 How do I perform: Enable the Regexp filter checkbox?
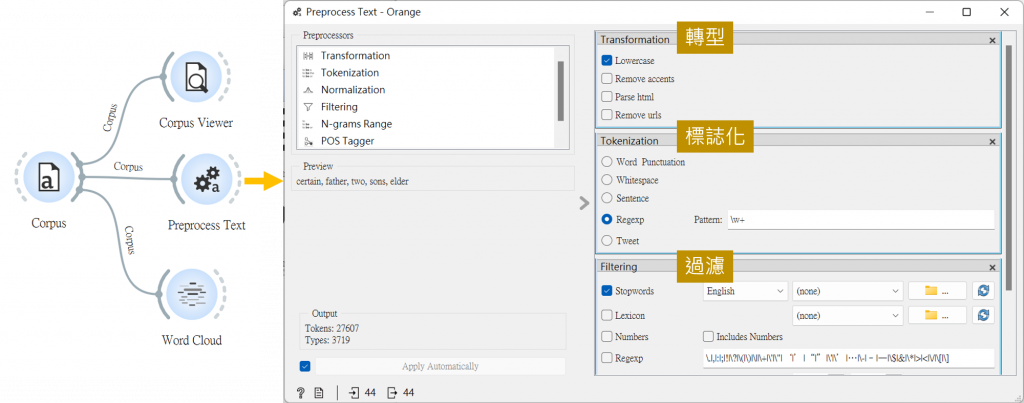[607, 358]
